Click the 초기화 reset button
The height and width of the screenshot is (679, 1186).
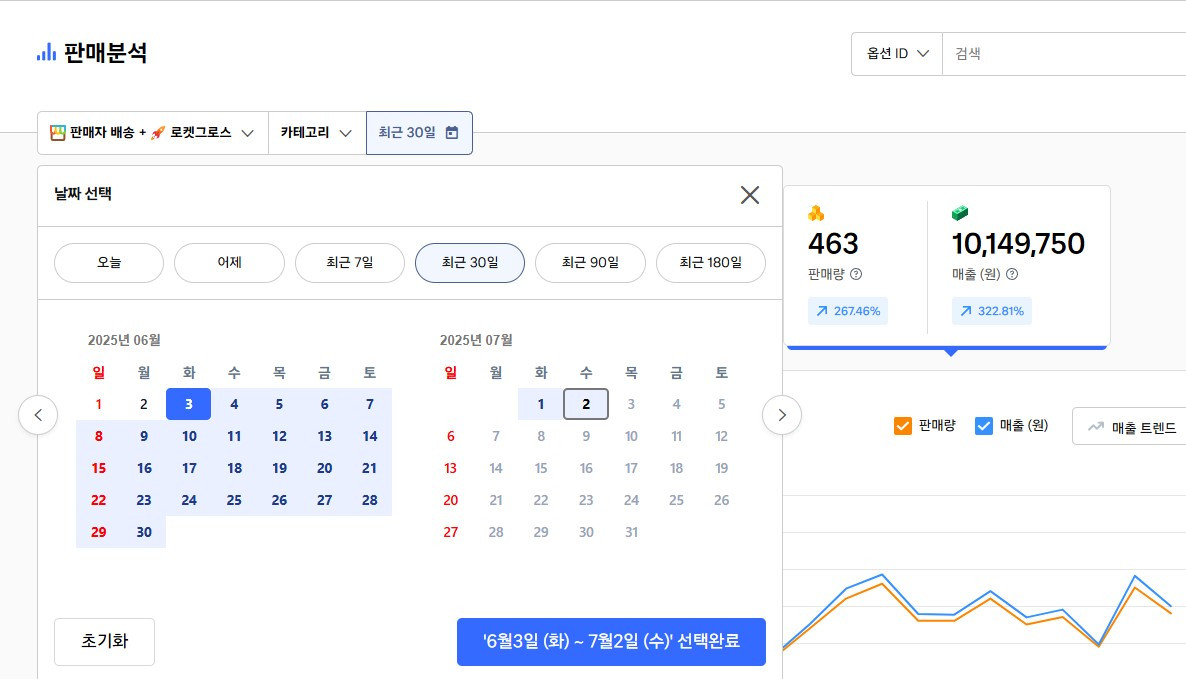(x=104, y=641)
